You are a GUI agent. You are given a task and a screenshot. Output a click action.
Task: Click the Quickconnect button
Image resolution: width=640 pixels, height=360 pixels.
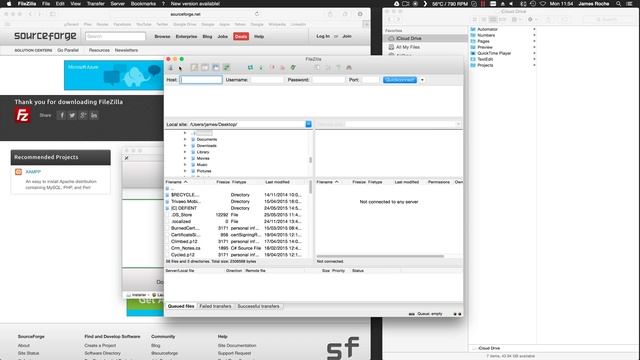(x=400, y=80)
